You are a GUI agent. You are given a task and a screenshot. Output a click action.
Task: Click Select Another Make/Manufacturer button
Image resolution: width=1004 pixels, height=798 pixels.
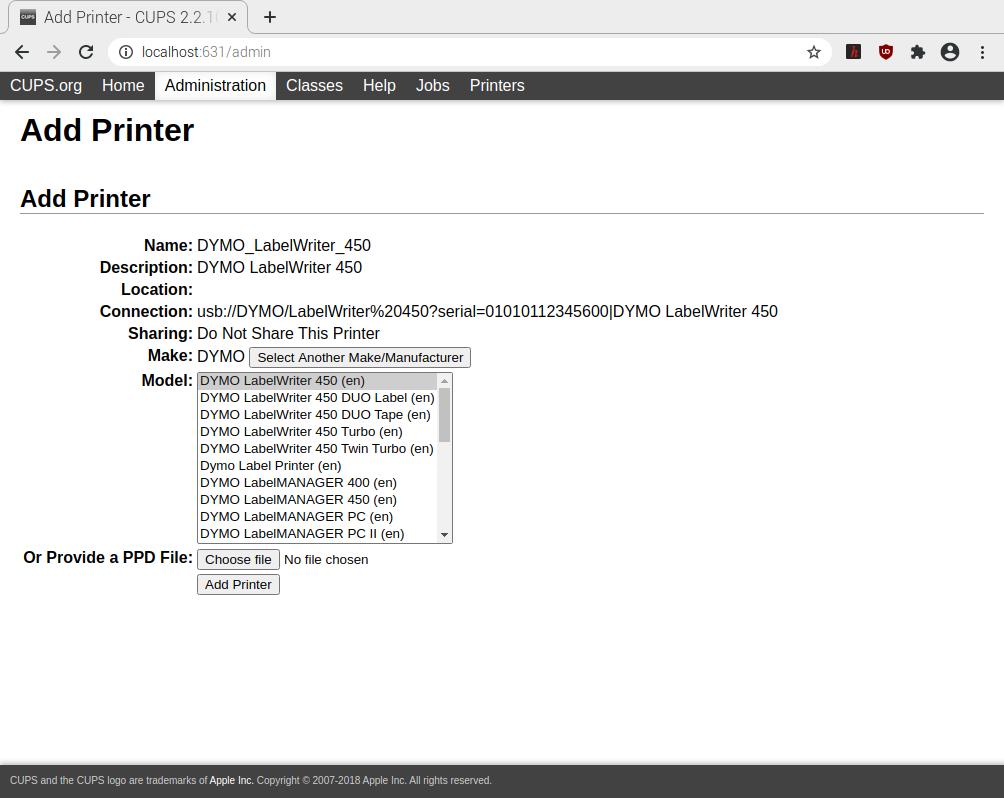[x=360, y=358]
